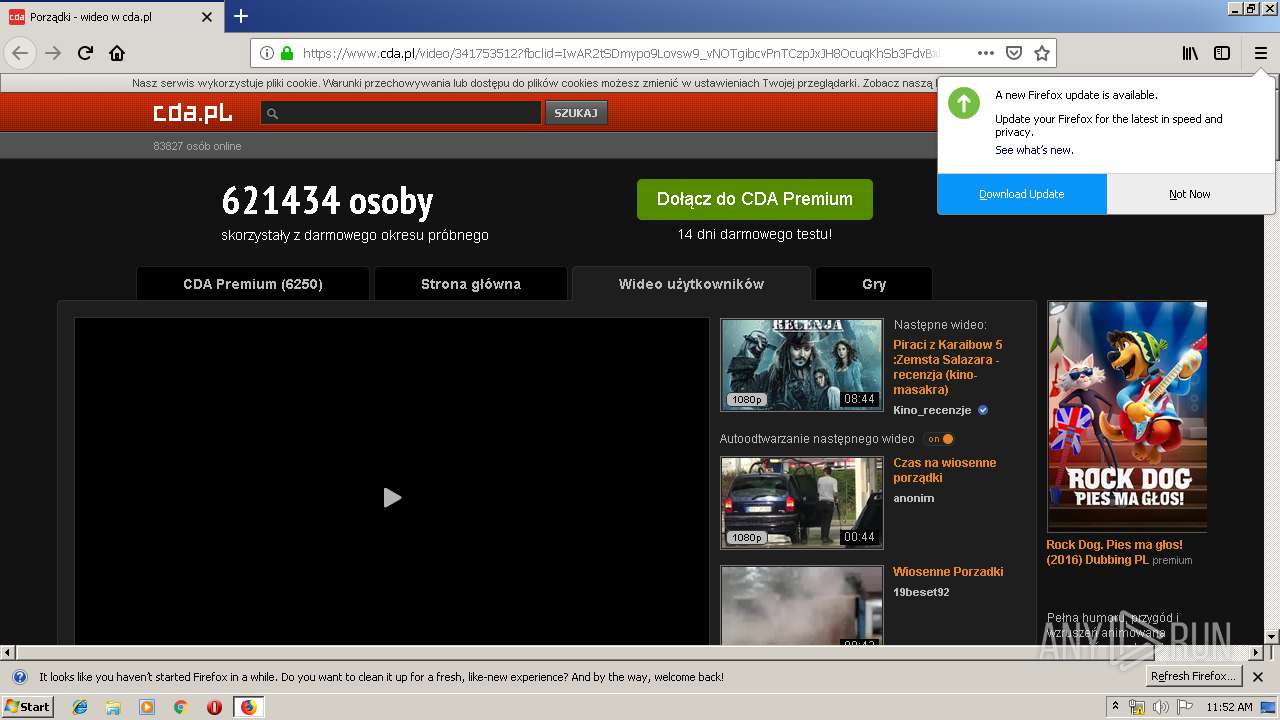Screen dimensions: 1280x720
Task: Open Piraci z Karaibow 5 recenzja link
Action: (x=948, y=367)
